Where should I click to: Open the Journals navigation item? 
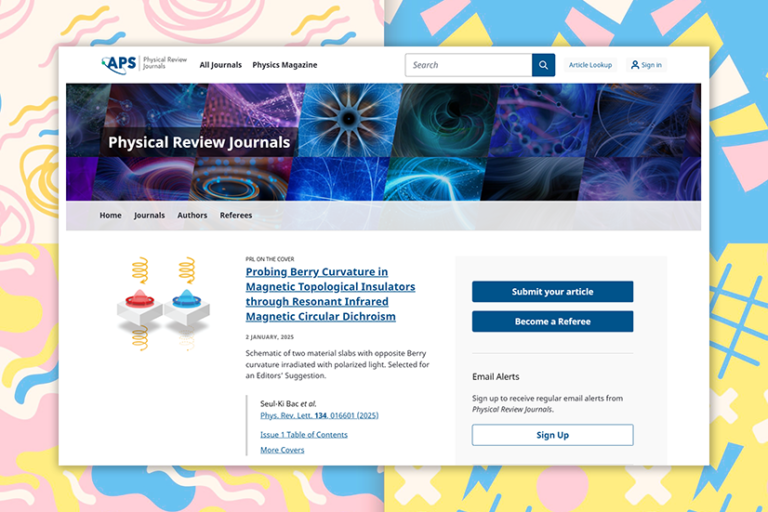[x=149, y=215]
